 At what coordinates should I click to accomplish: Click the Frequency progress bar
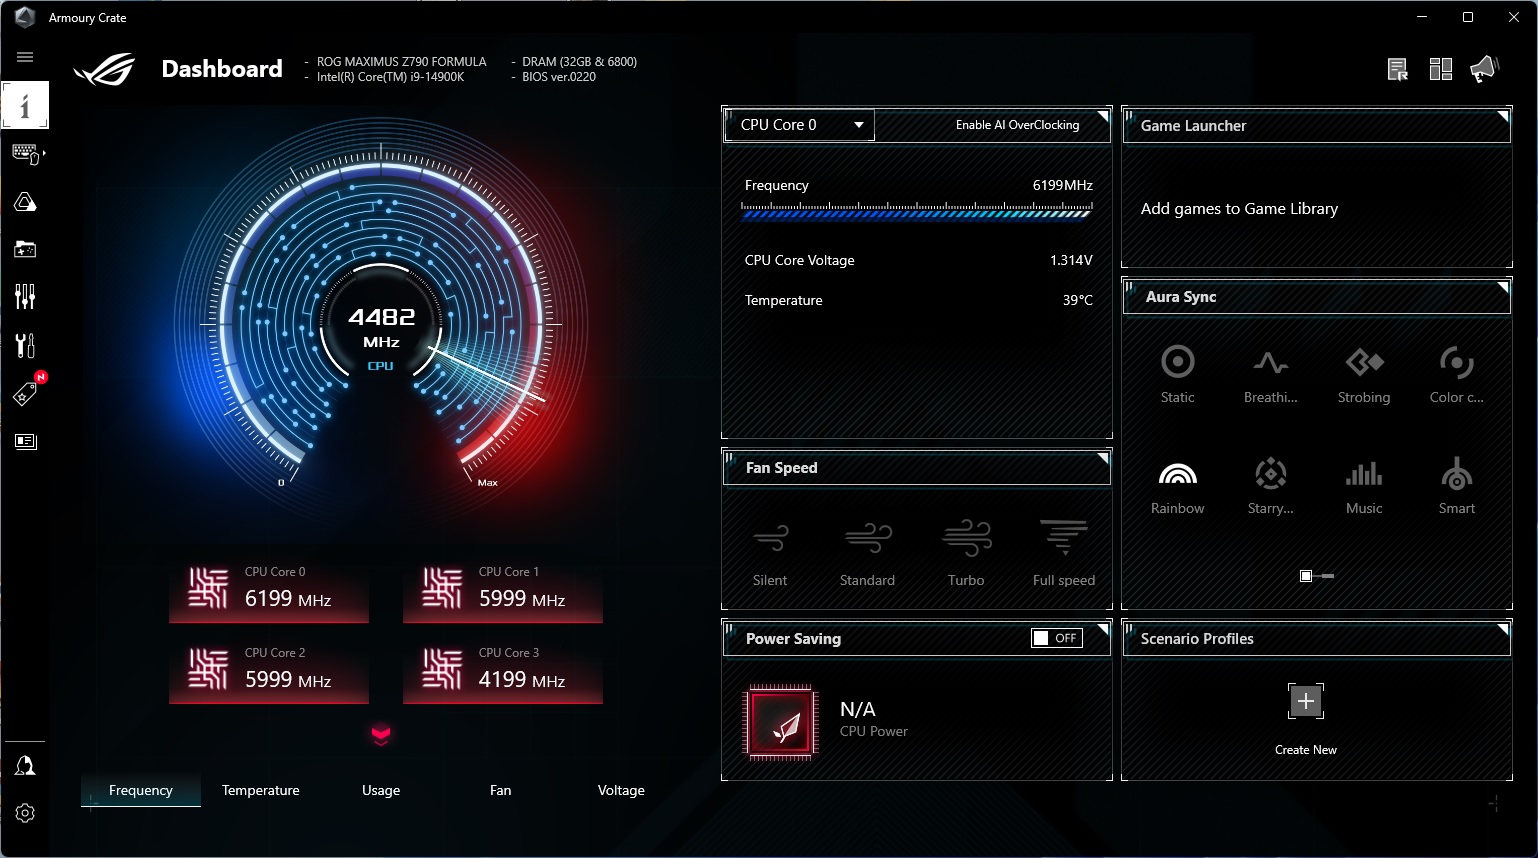[917, 210]
